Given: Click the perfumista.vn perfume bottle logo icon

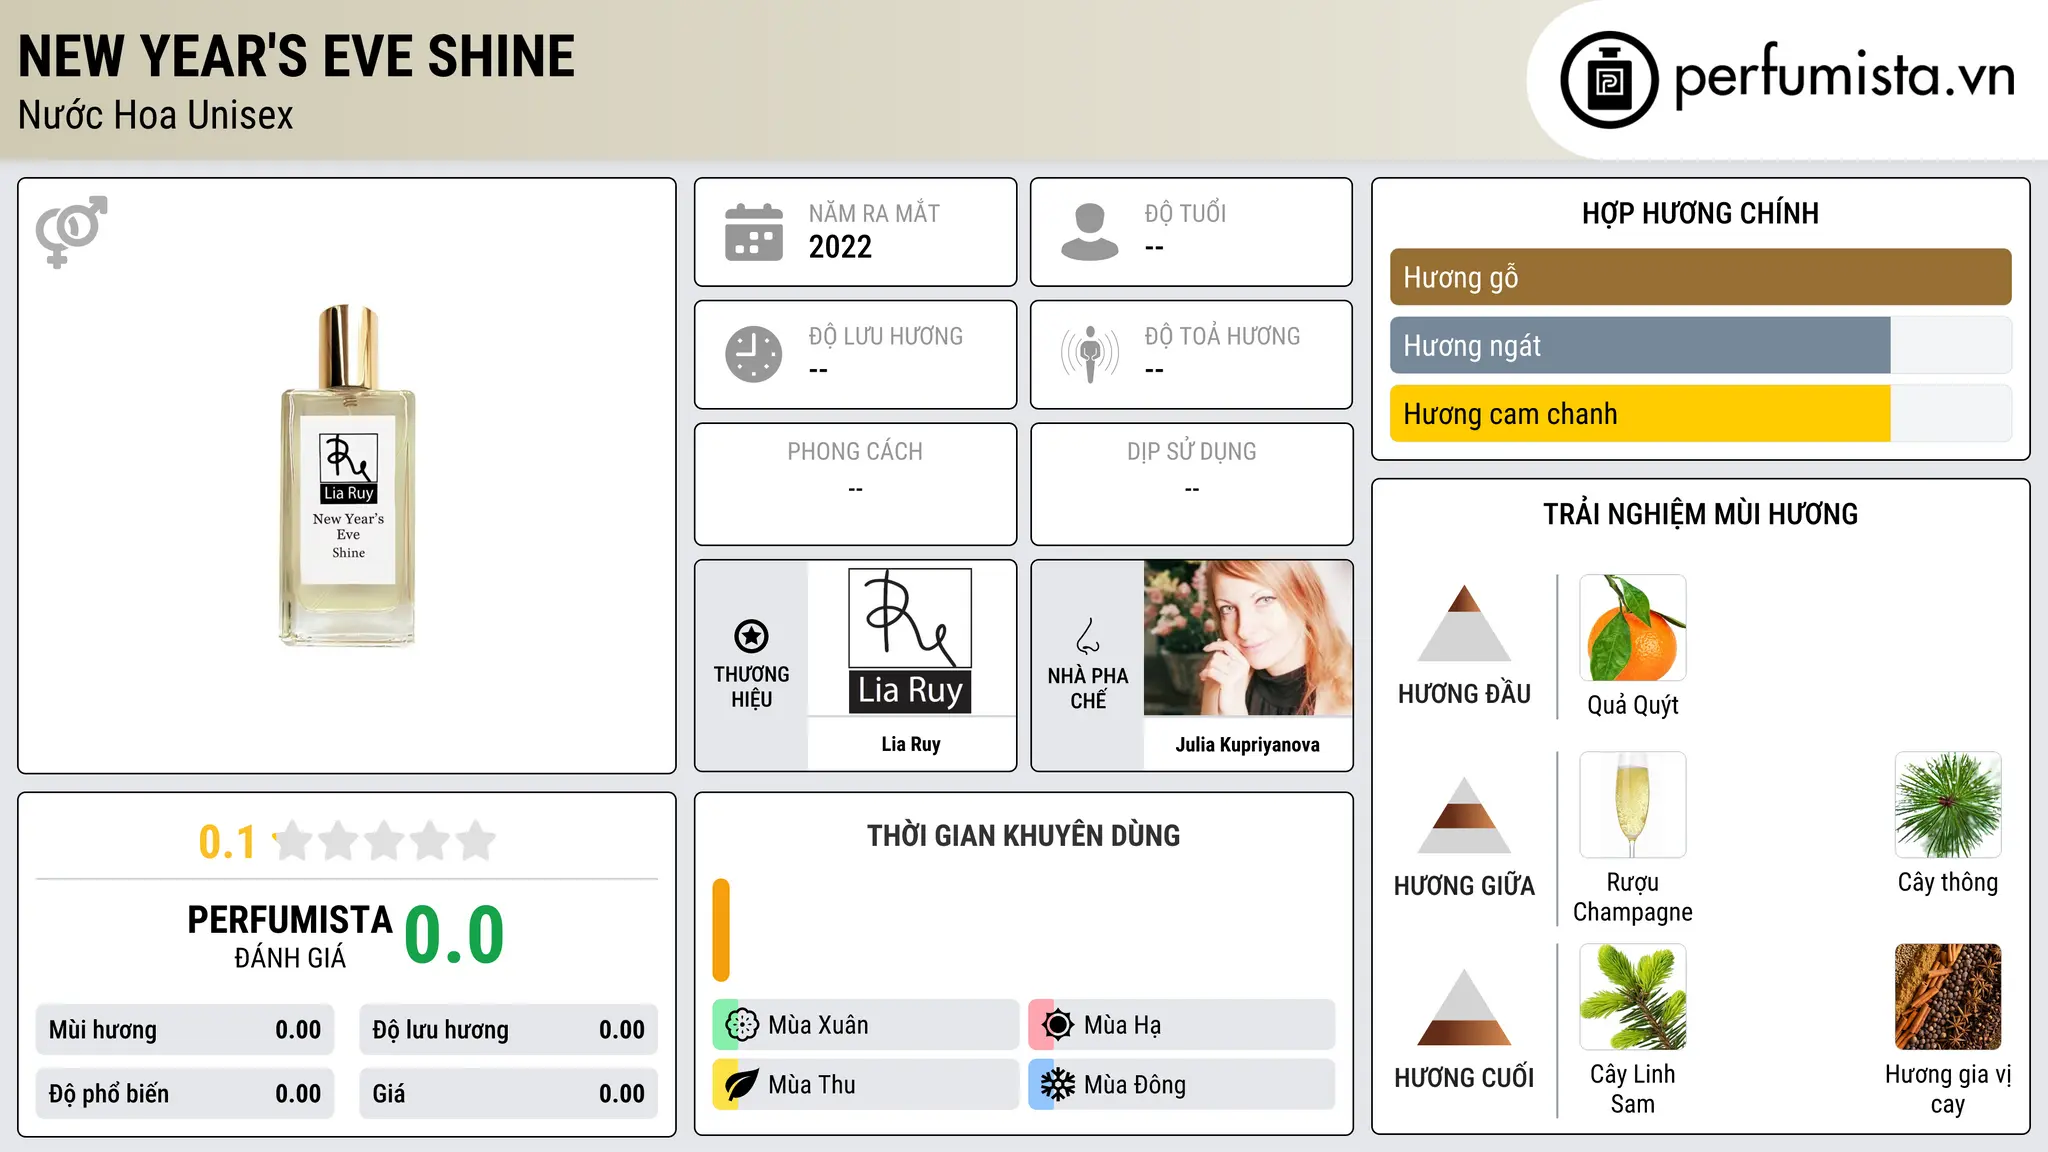Looking at the screenshot, I should [1609, 79].
